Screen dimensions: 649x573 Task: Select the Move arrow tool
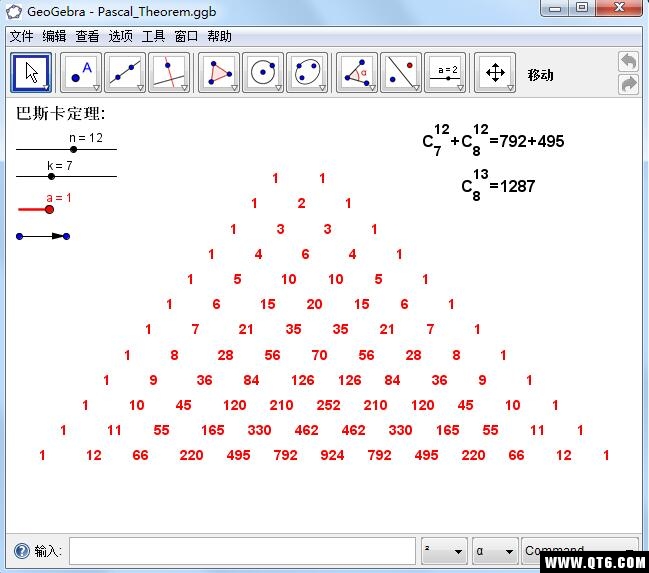[31, 72]
